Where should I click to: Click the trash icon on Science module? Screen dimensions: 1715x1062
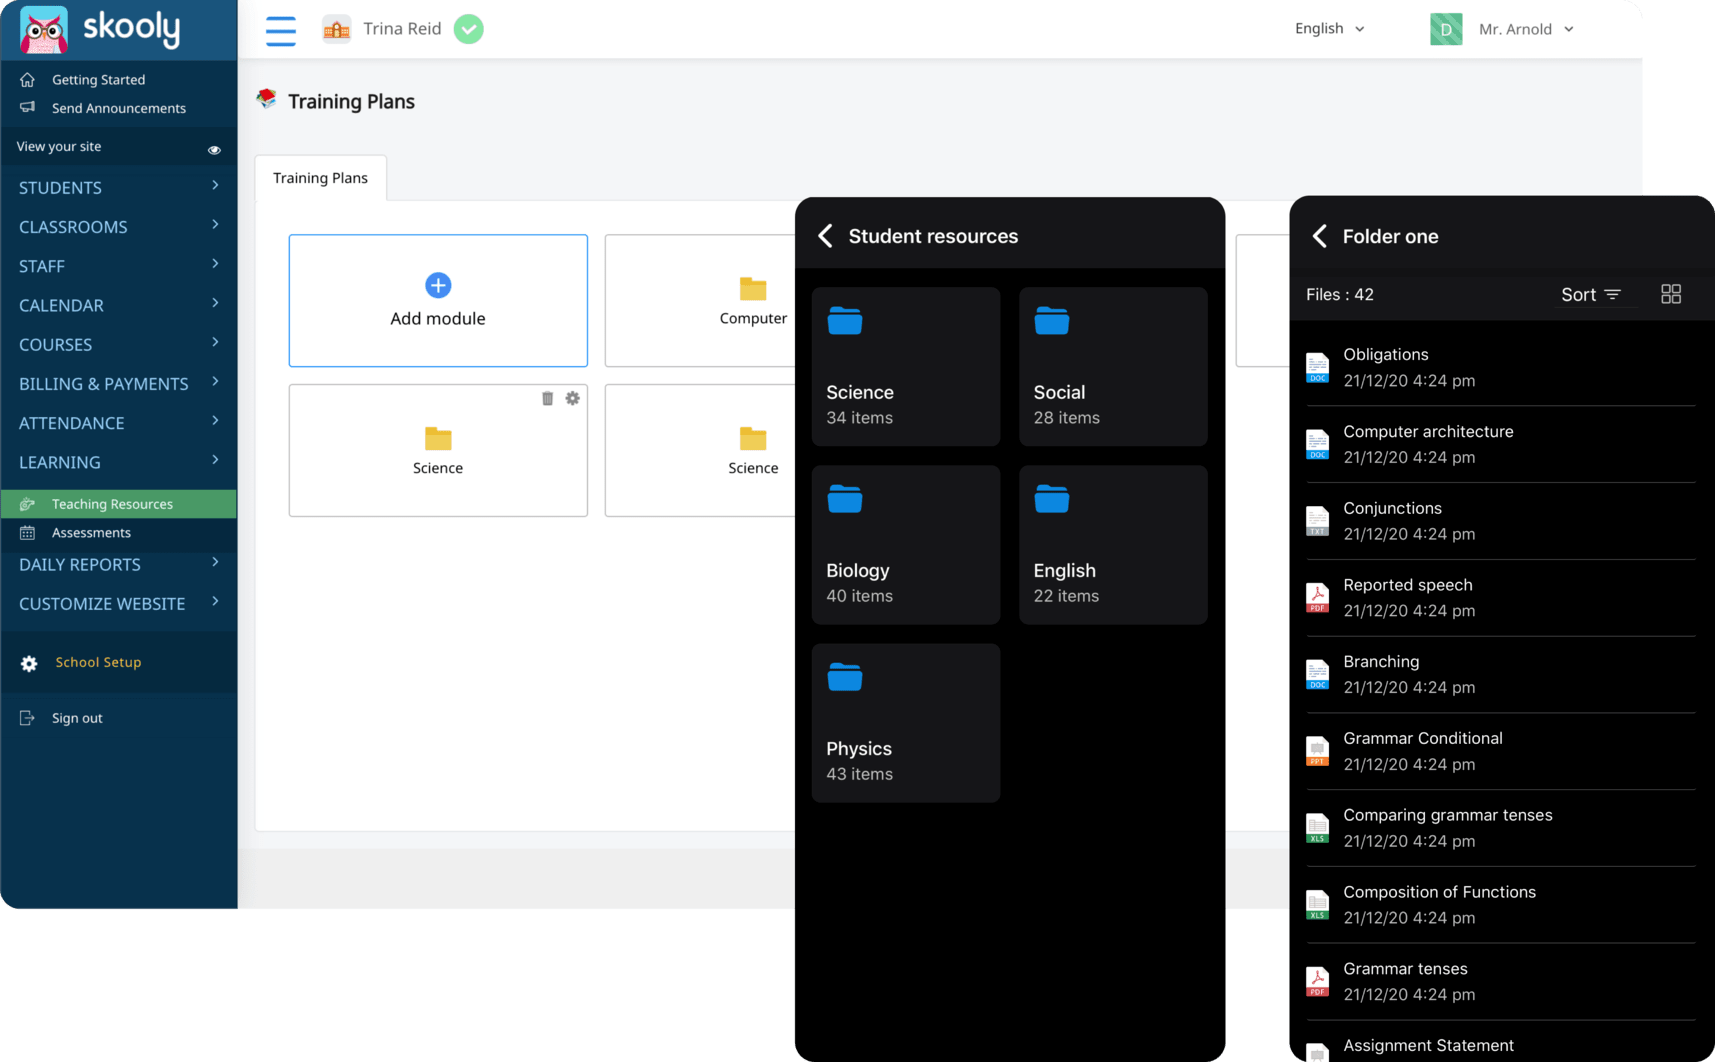click(x=547, y=399)
